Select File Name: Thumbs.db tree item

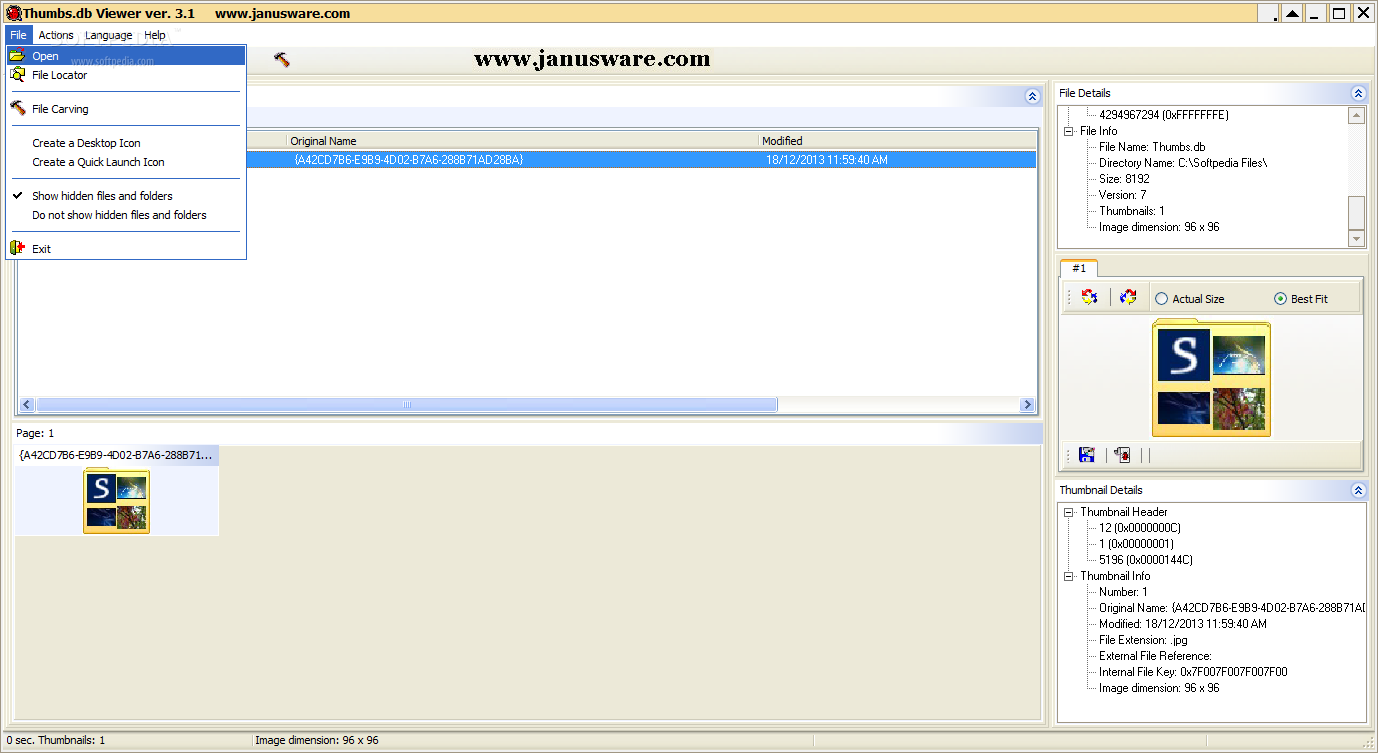coord(1152,147)
